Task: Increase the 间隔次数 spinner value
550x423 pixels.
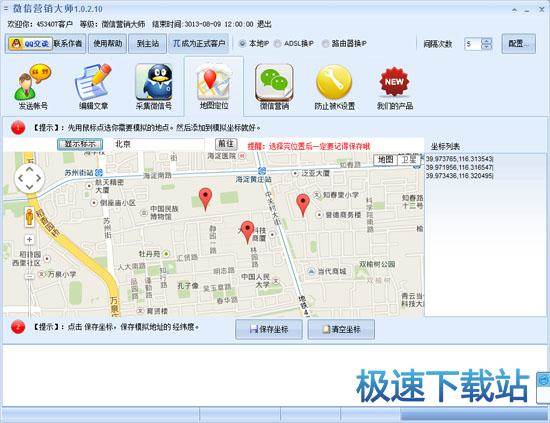Action: 487,41
